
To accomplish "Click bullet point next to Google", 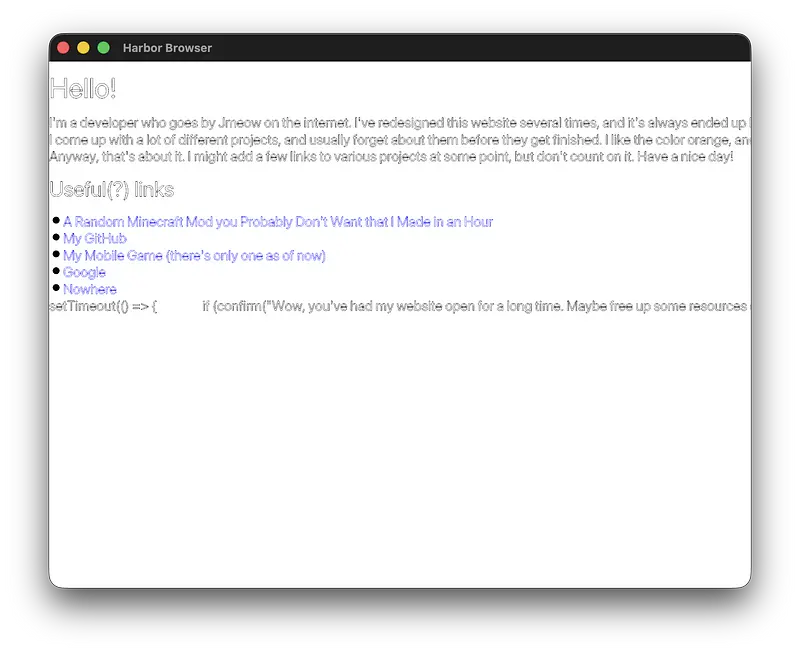I will [x=56, y=271].
